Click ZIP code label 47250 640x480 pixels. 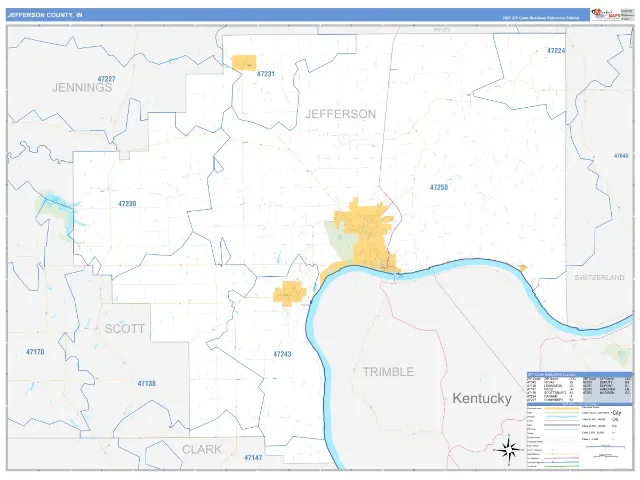(x=439, y=187)
